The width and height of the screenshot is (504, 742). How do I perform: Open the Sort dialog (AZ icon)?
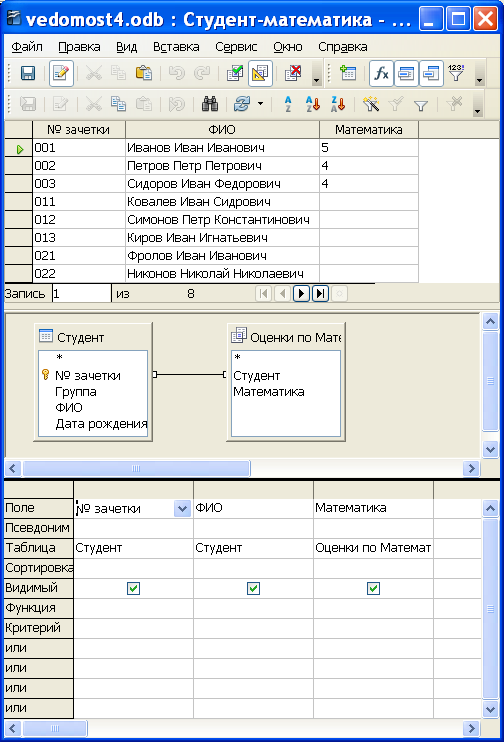tap(288, 104)
